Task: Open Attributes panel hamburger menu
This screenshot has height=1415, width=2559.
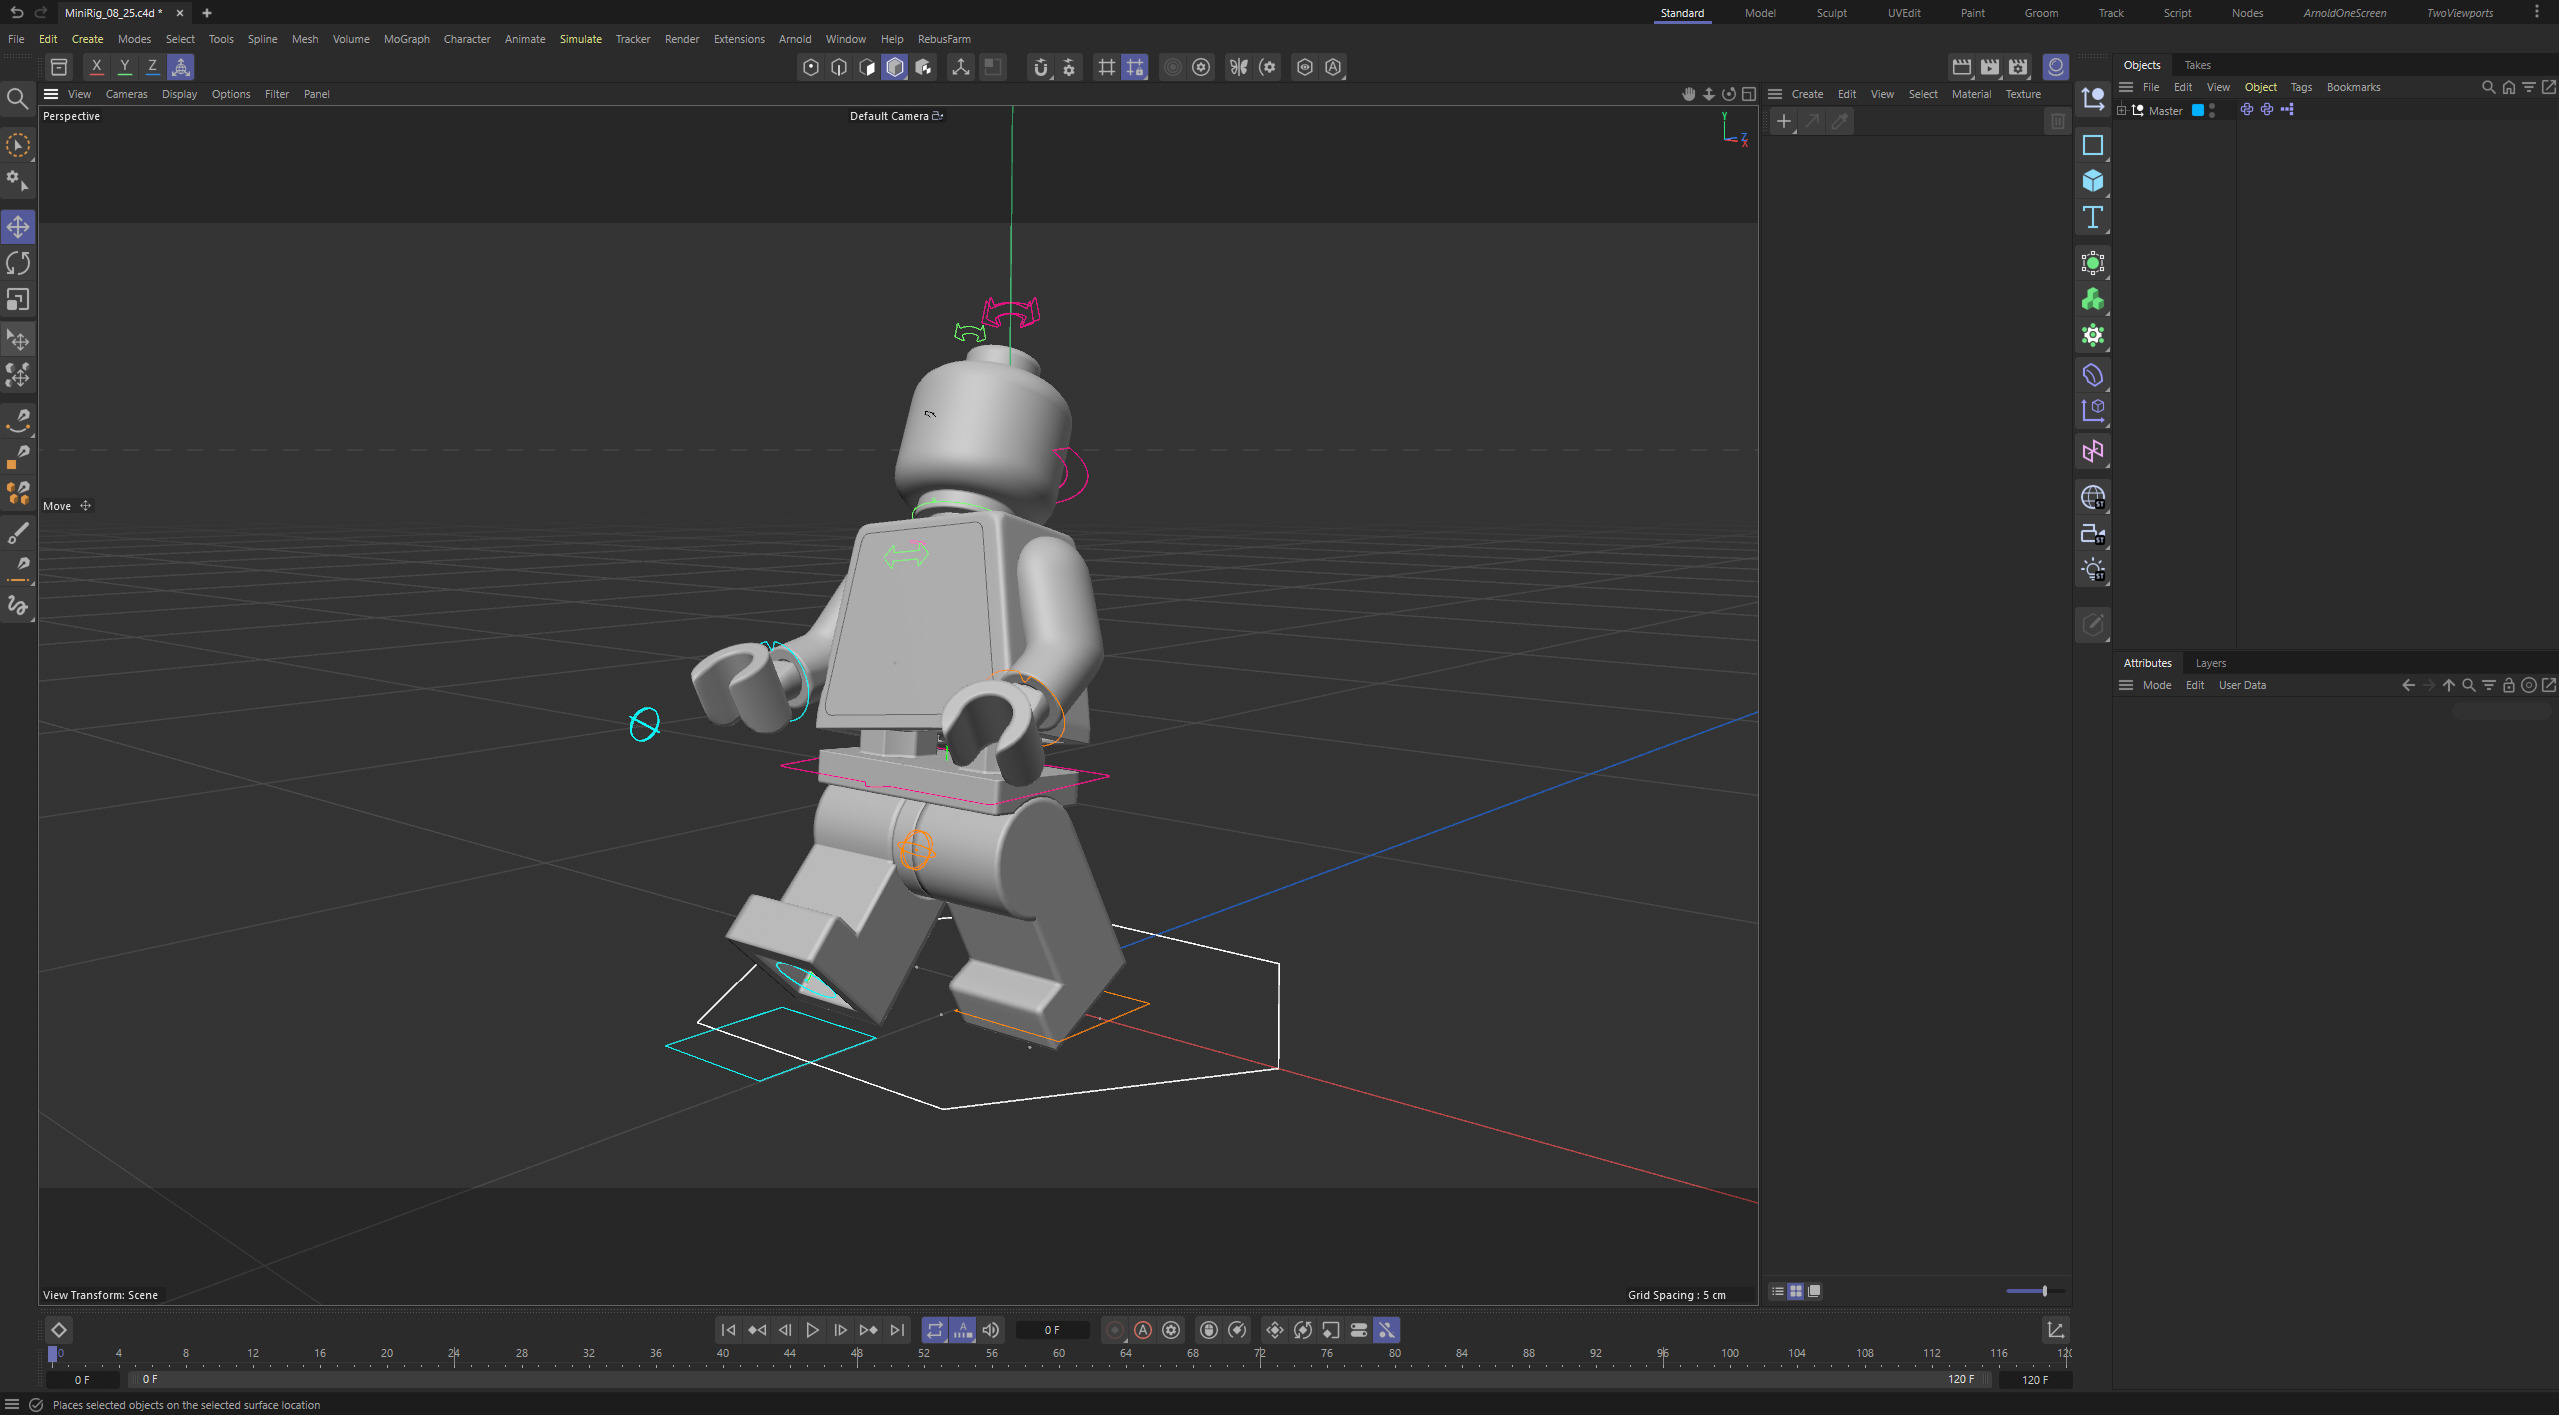Action: click(x=2126, y=685)
